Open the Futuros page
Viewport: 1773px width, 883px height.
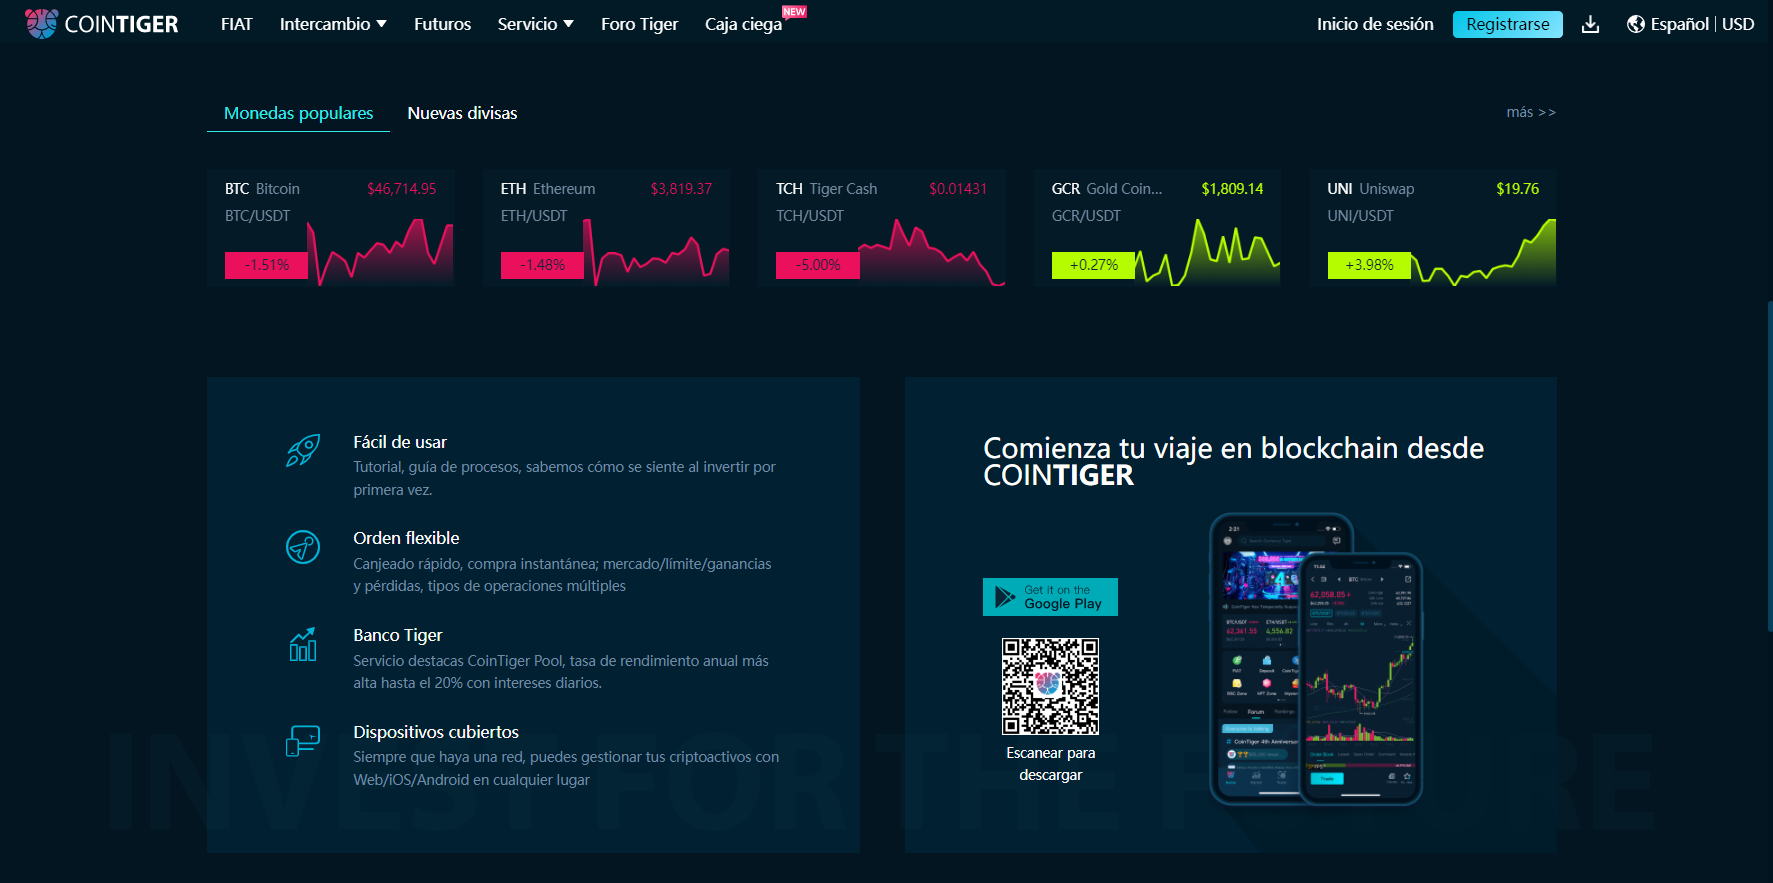click(442, 24)
